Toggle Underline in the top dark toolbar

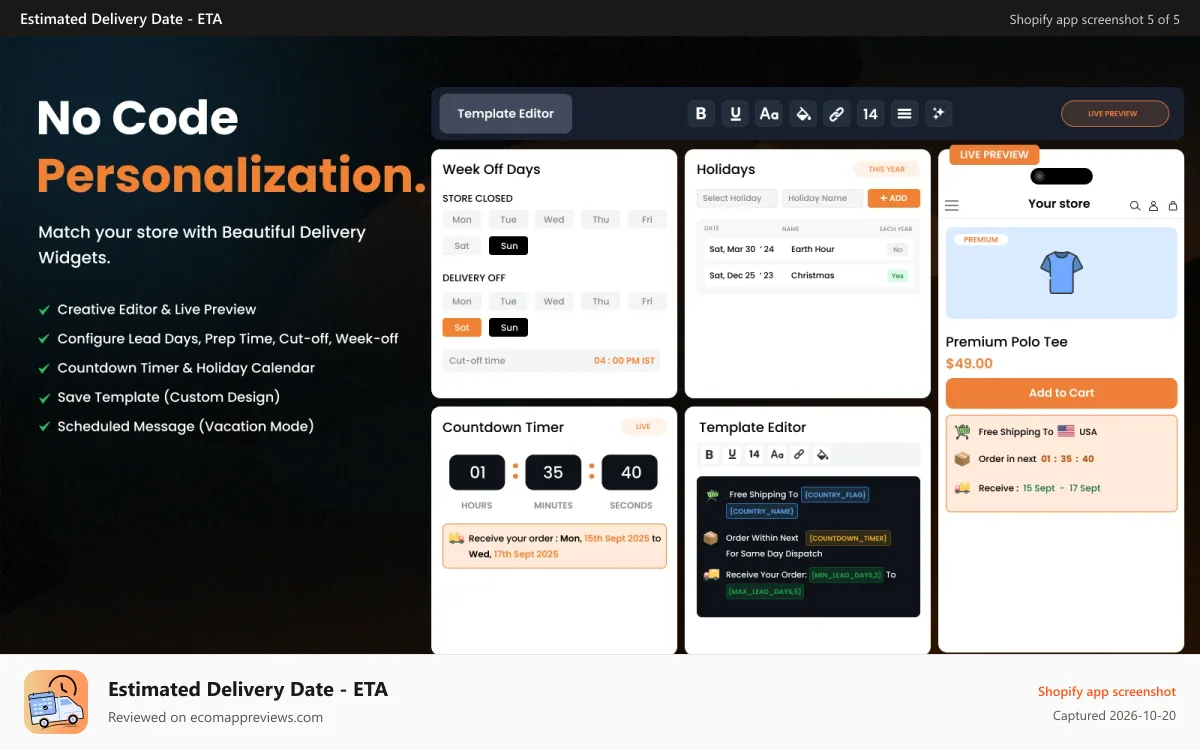pos(735,114)
